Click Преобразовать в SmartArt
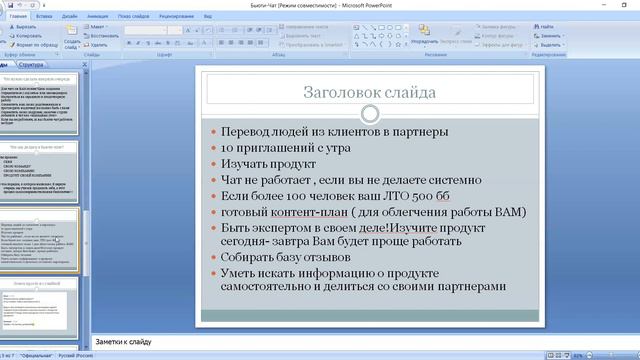Screen dimensions: 640x360 tap(312, 45)
